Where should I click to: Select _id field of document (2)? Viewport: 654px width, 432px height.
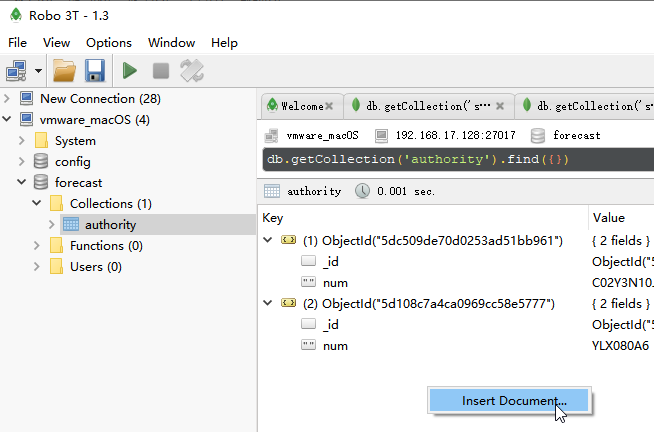[x=331, y=325]
